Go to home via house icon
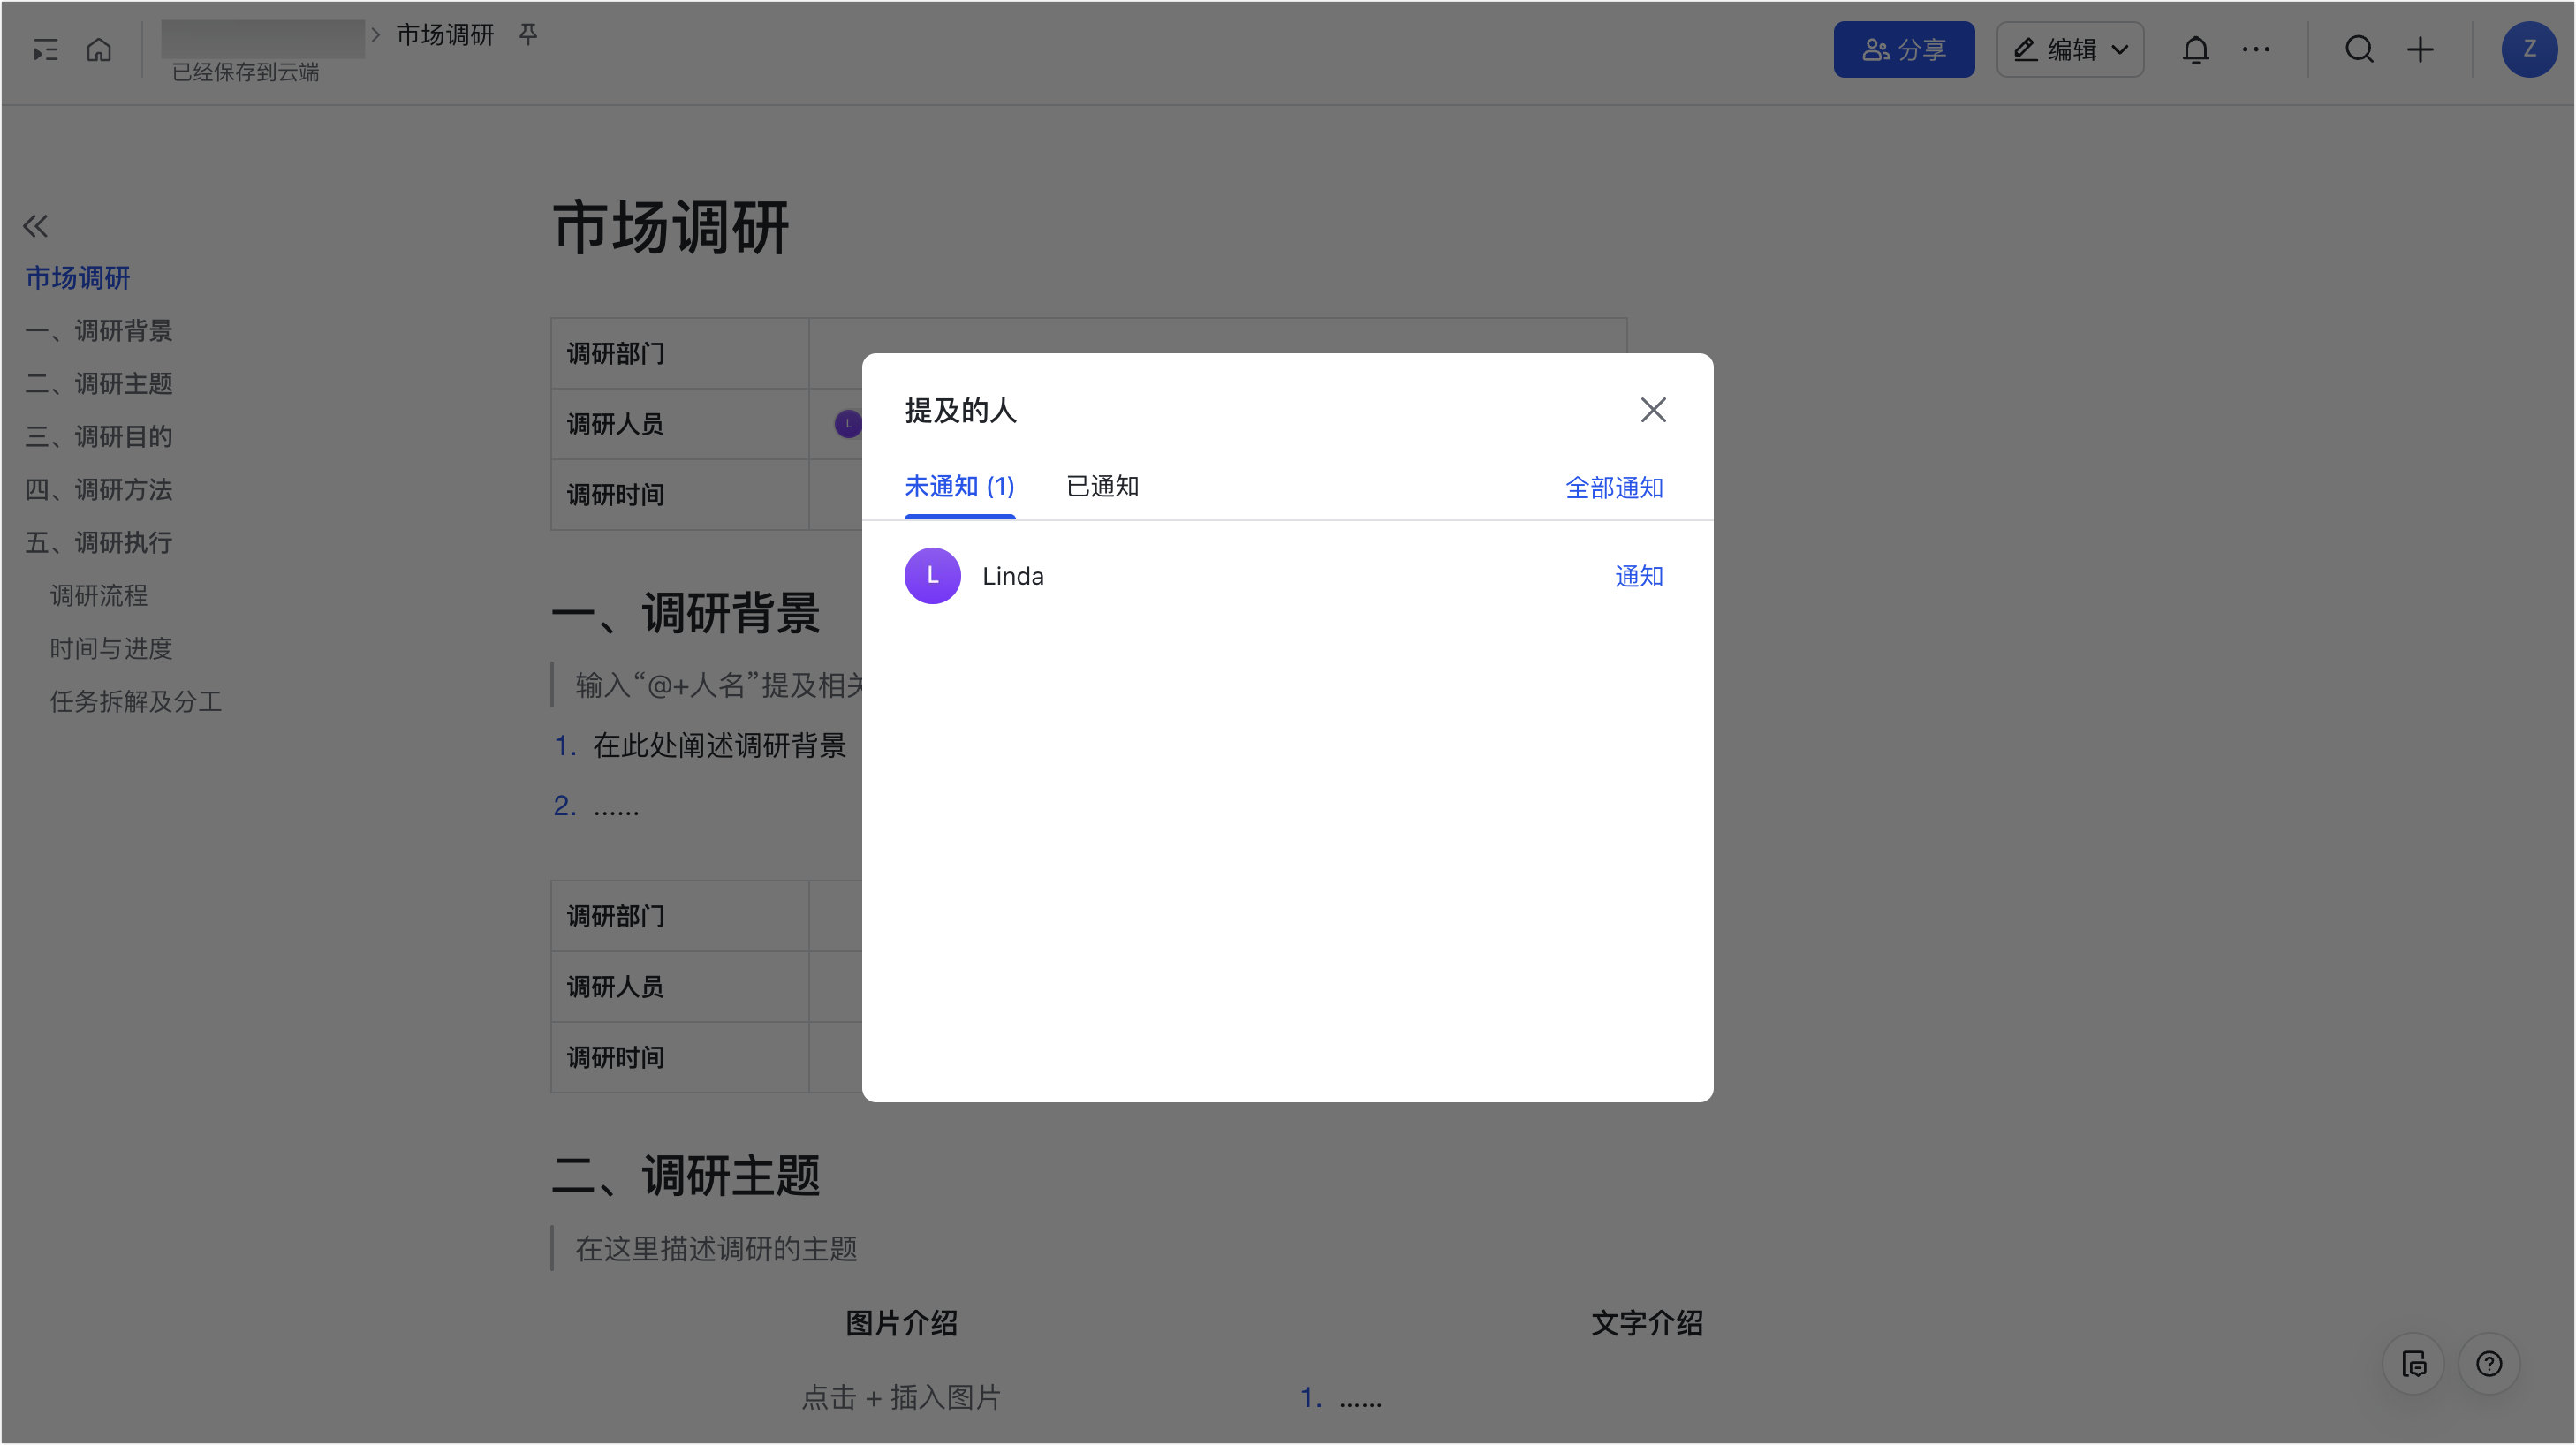The width and height of the screenshot is (2576, 1445). tap(98, 49)
